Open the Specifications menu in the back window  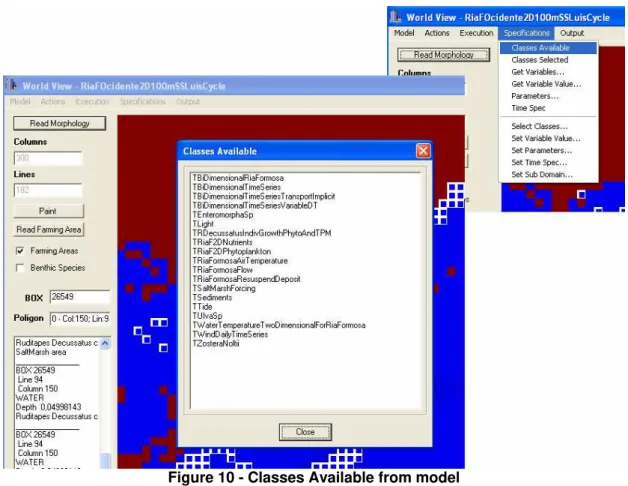coord(526,33)
